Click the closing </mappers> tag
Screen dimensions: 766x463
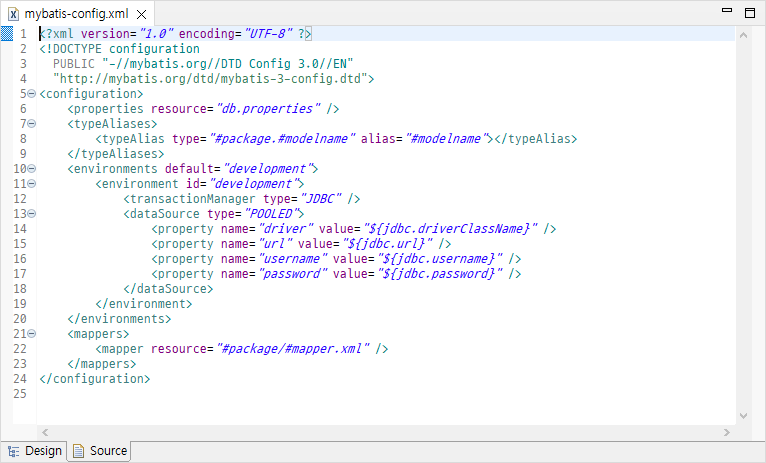point(102,364)
